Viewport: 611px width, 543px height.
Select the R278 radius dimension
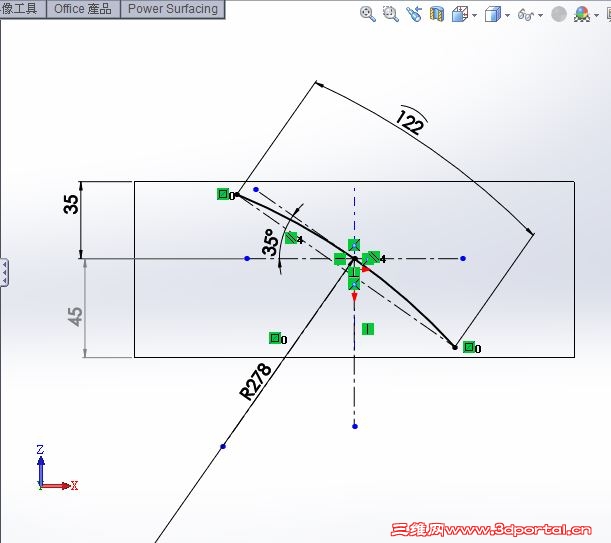[x=255, y=382]
